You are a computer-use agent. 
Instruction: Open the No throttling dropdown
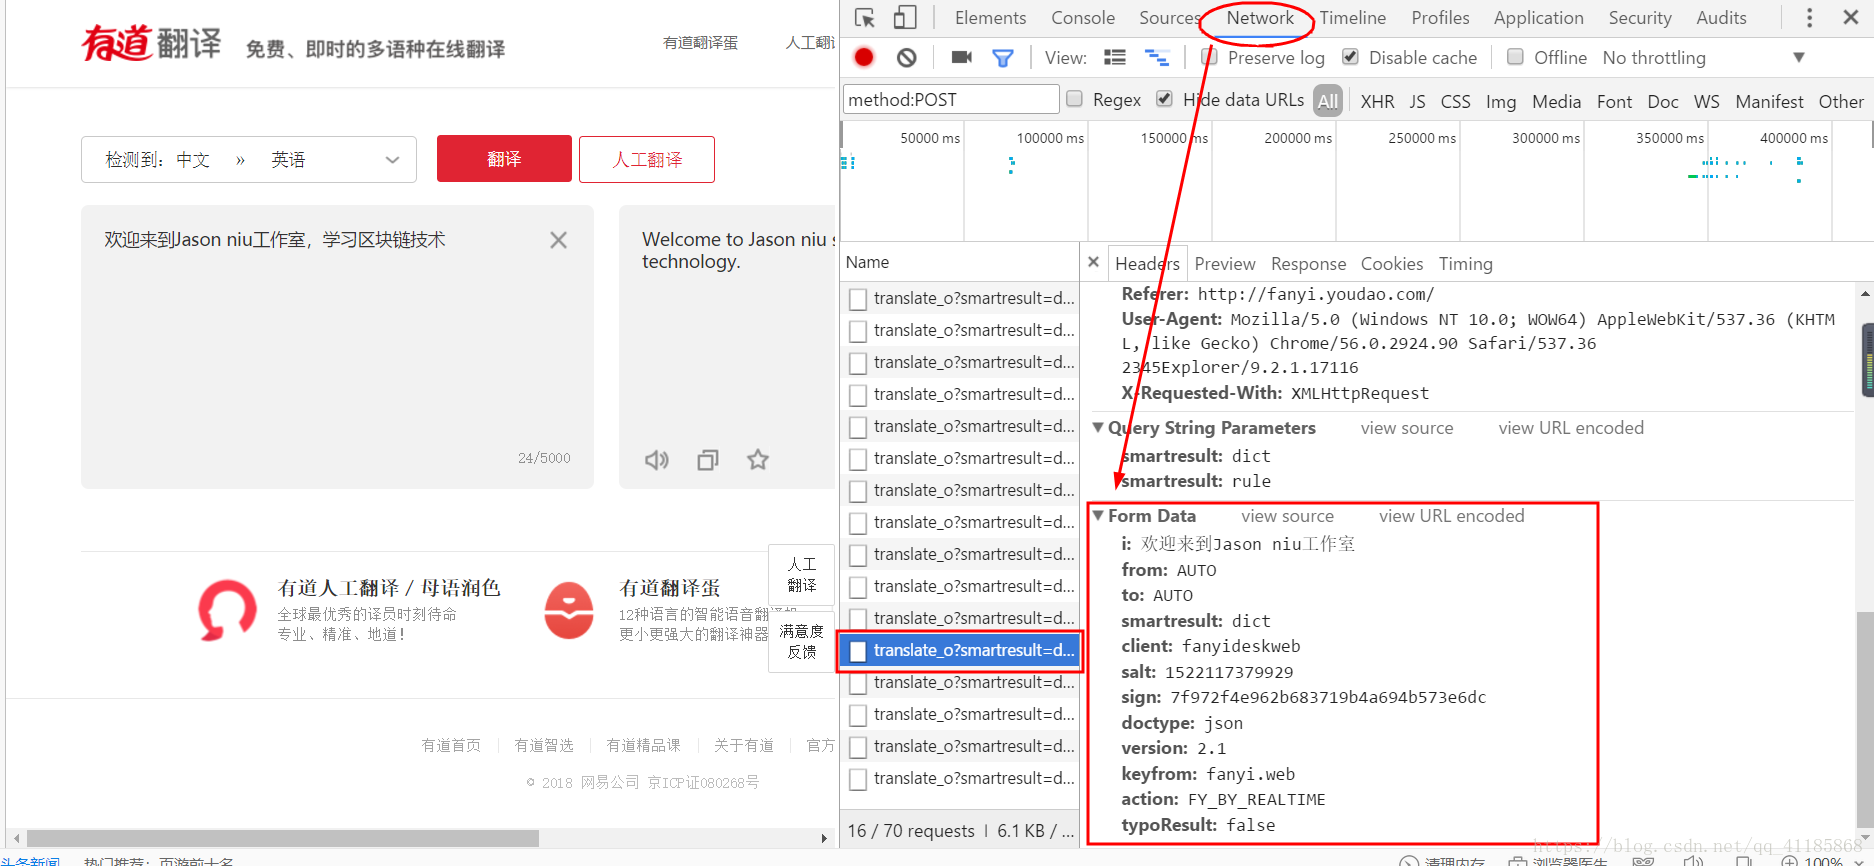coord(1704,58)
